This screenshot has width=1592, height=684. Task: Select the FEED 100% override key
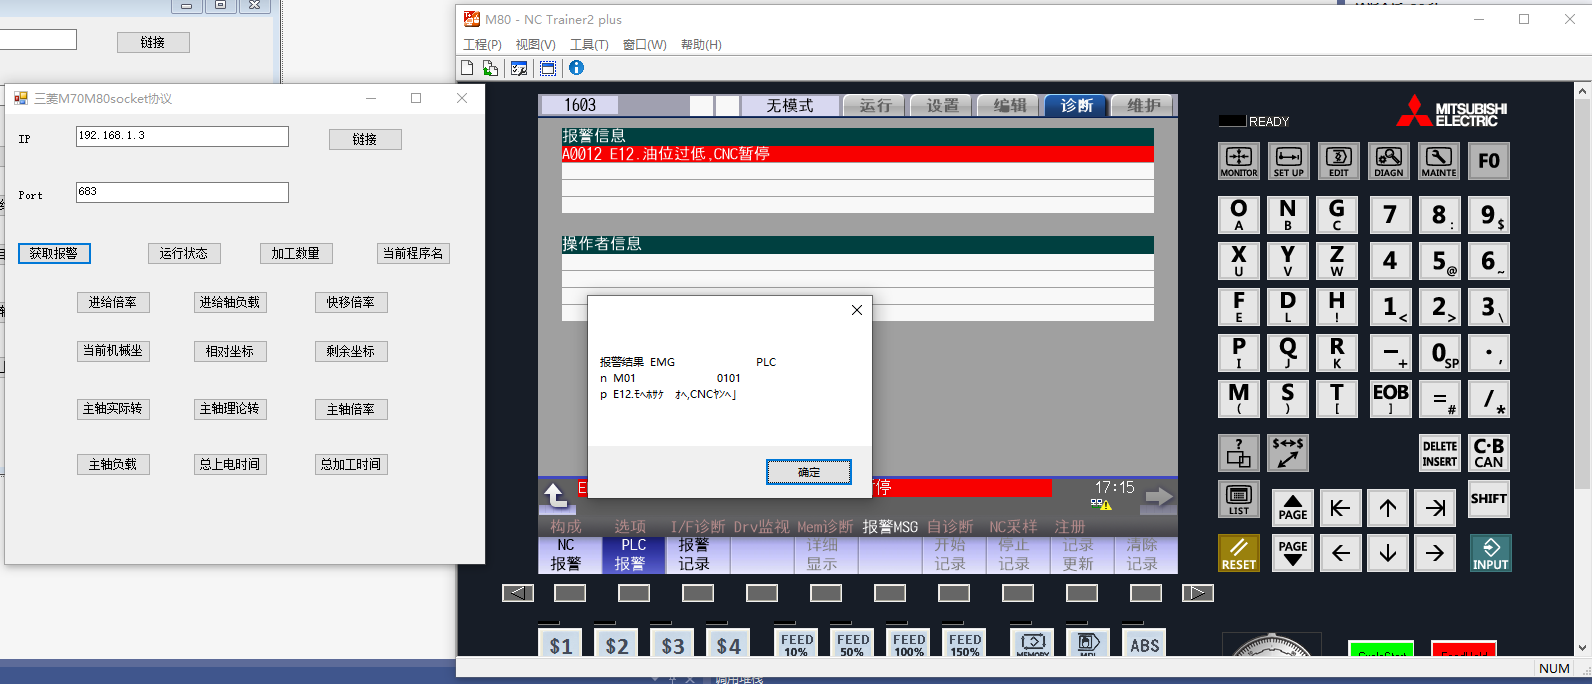908,644
